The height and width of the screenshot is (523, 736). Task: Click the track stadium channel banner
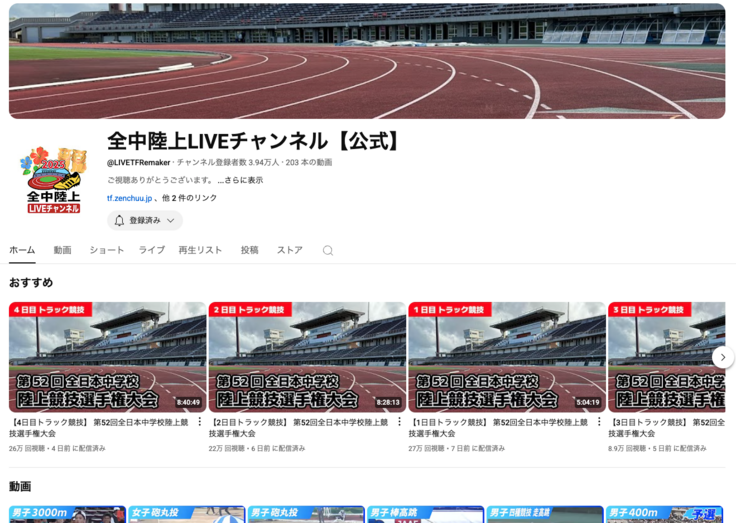coord(367,61)
